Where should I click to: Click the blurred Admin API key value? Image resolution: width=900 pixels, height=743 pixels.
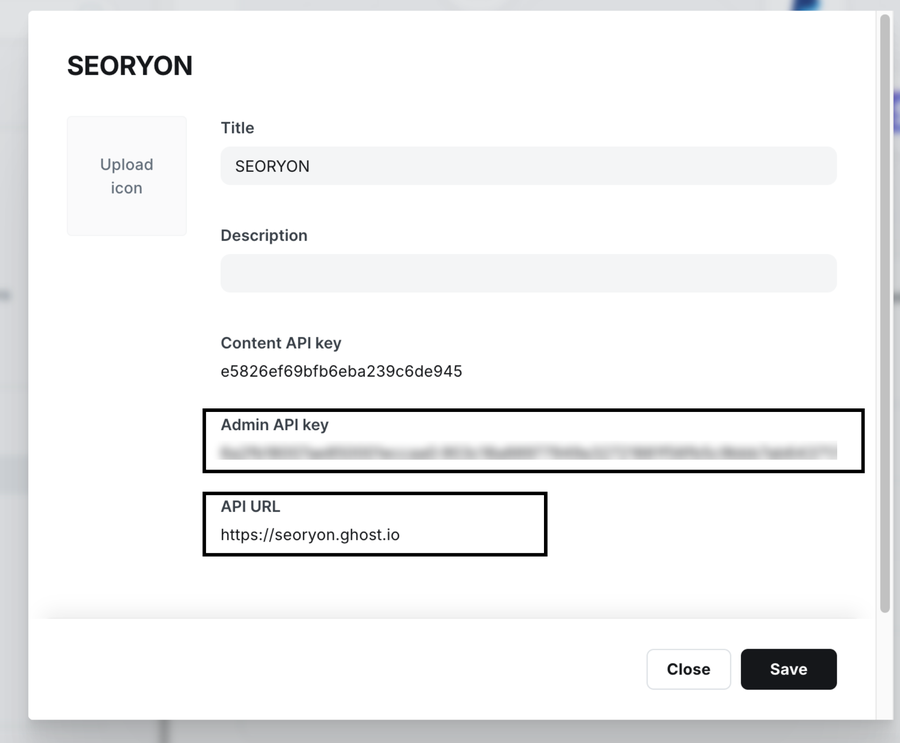pos(529,452)
